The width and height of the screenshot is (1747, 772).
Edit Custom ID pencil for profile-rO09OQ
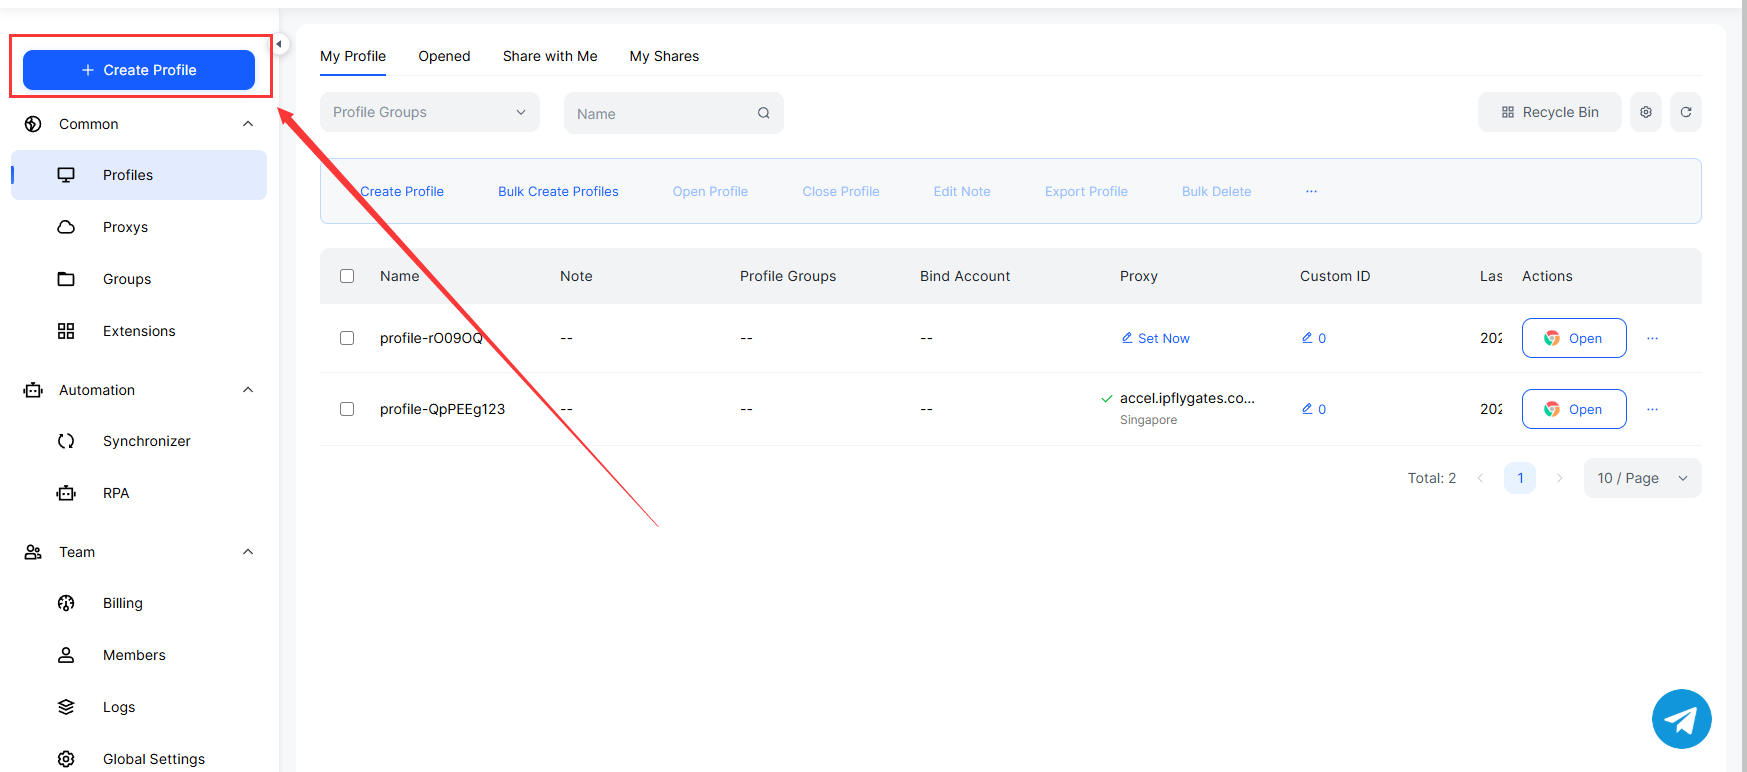tap(1307, 338)
